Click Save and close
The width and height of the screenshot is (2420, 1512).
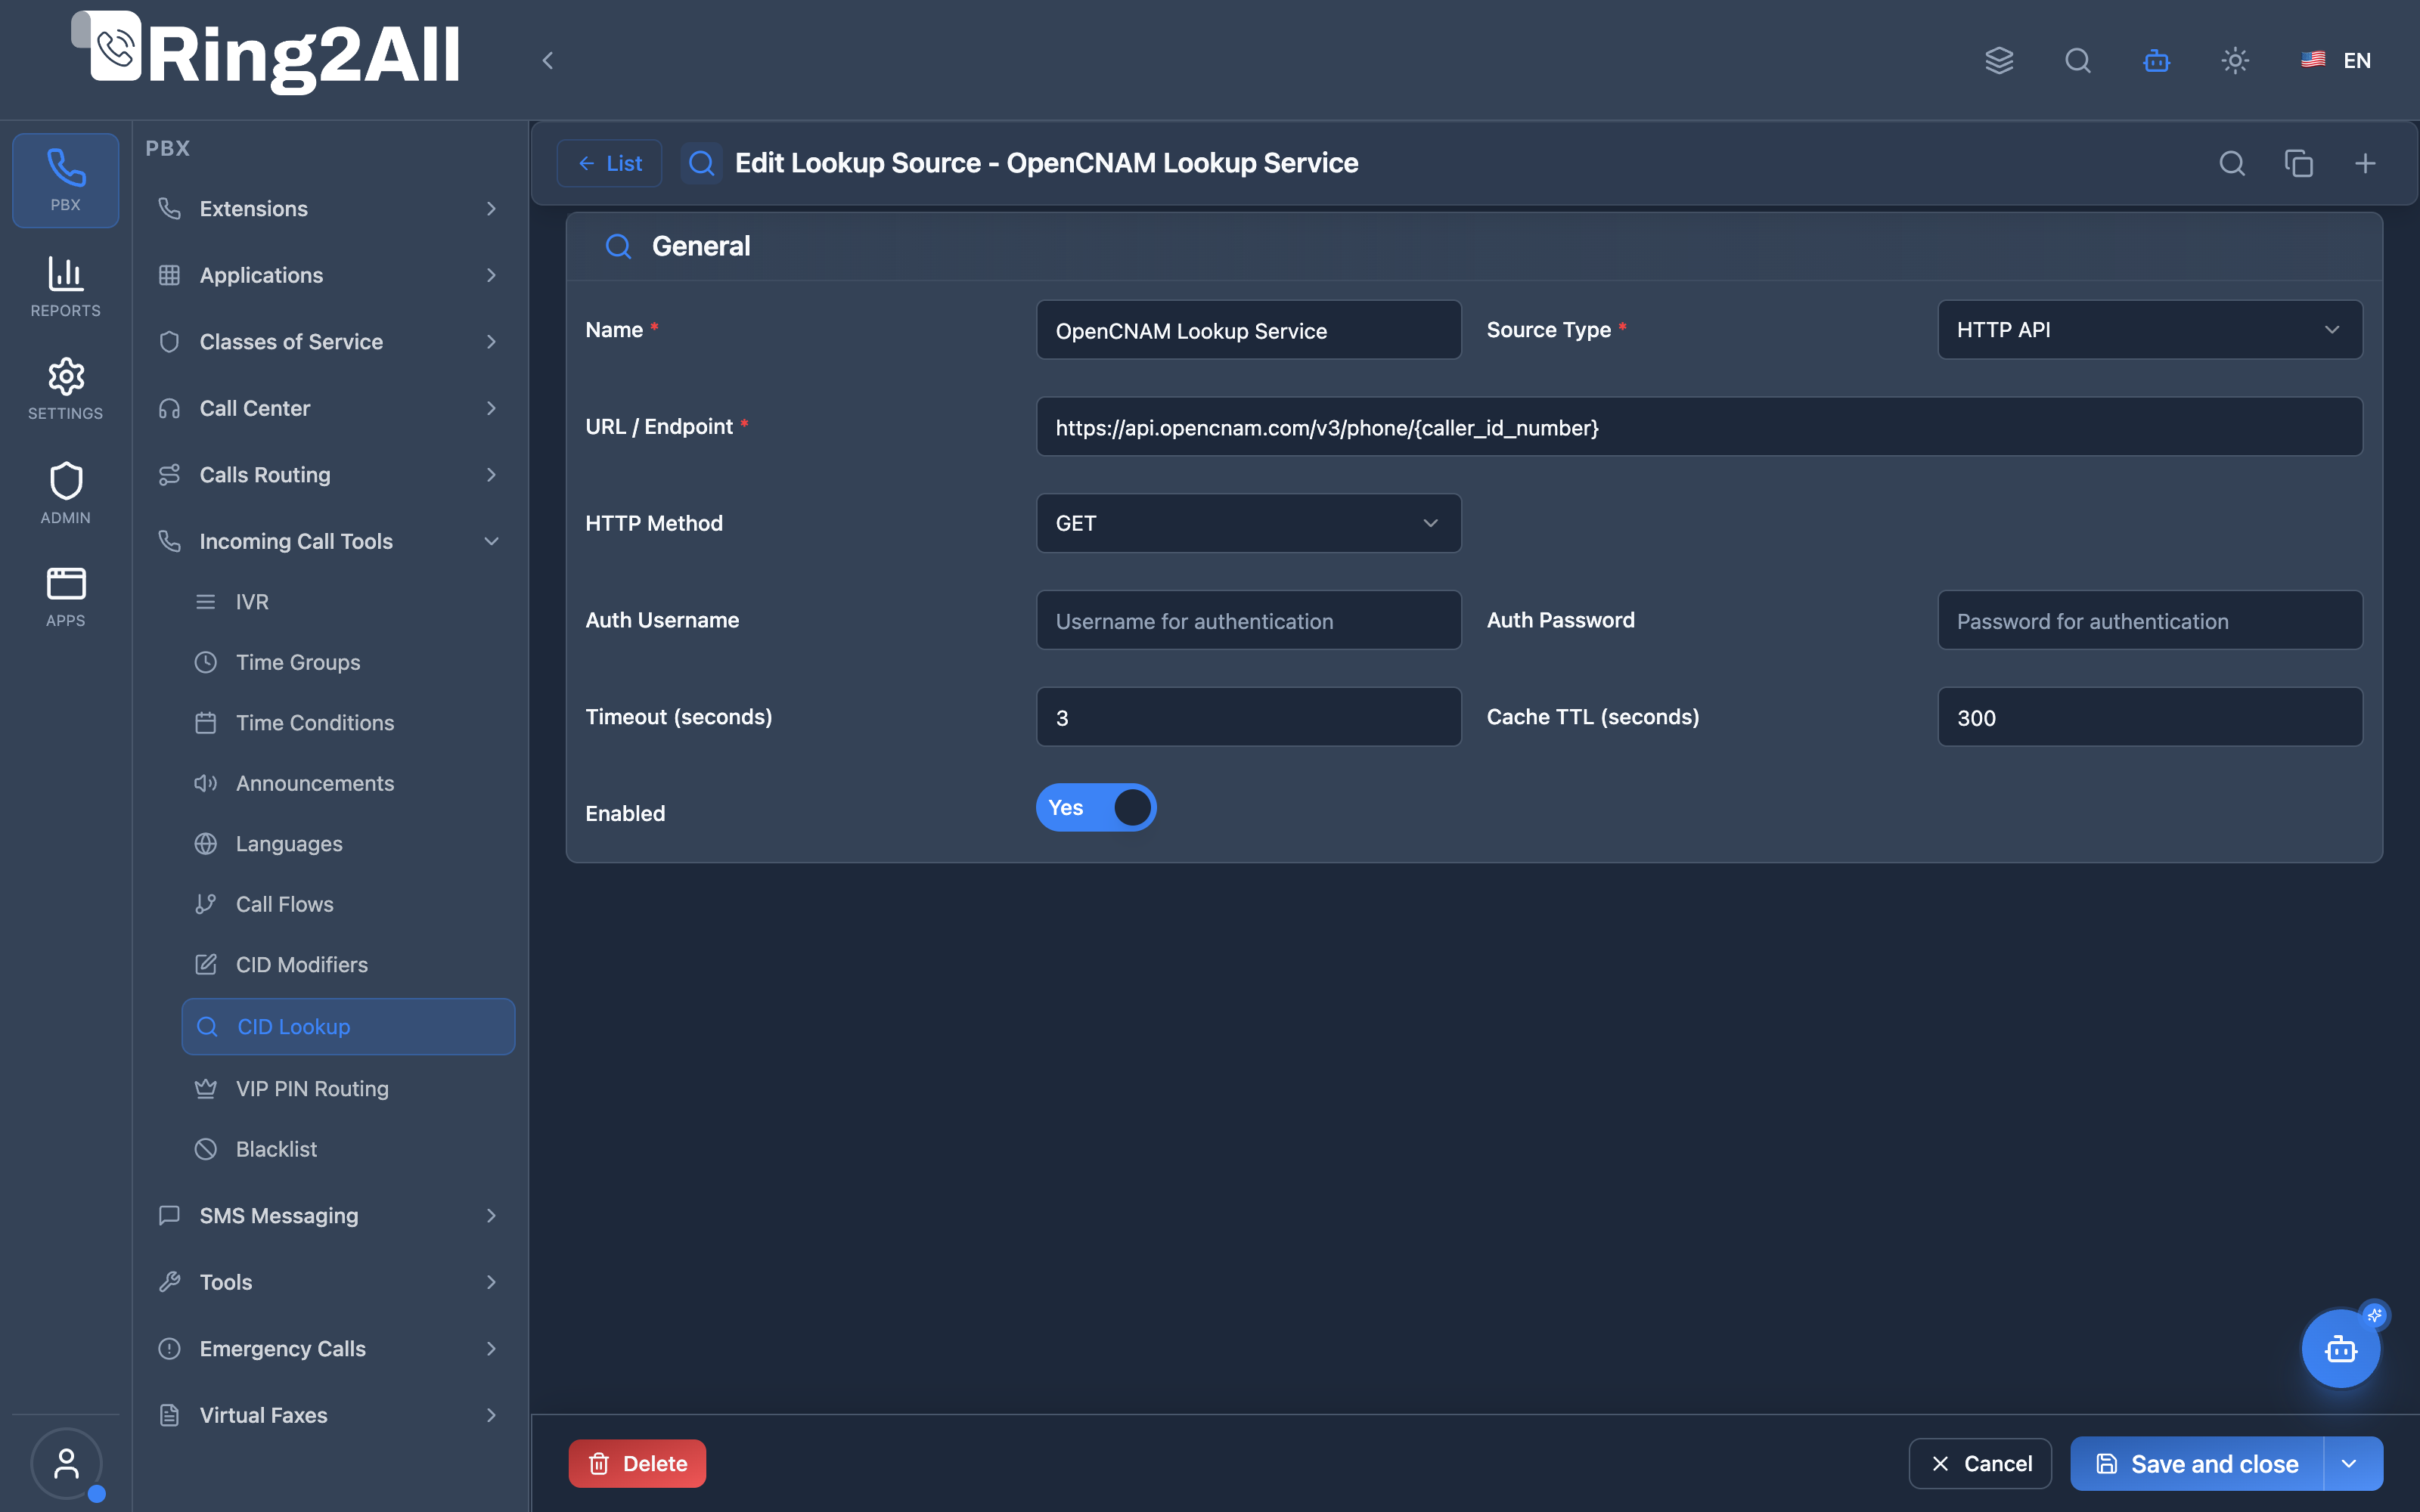pos(2197,1464)
